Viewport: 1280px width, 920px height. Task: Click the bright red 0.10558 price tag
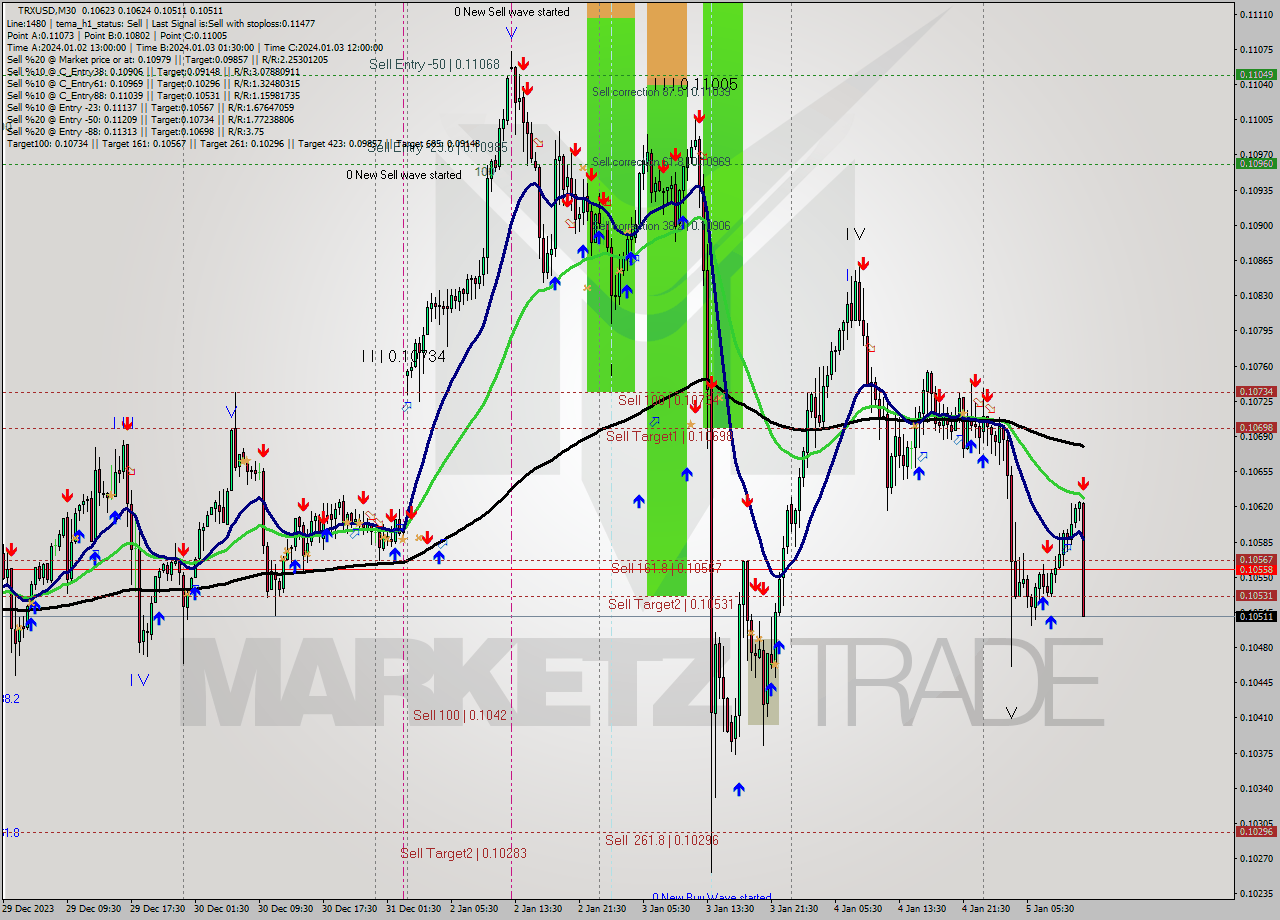(x=1256, y=569)
